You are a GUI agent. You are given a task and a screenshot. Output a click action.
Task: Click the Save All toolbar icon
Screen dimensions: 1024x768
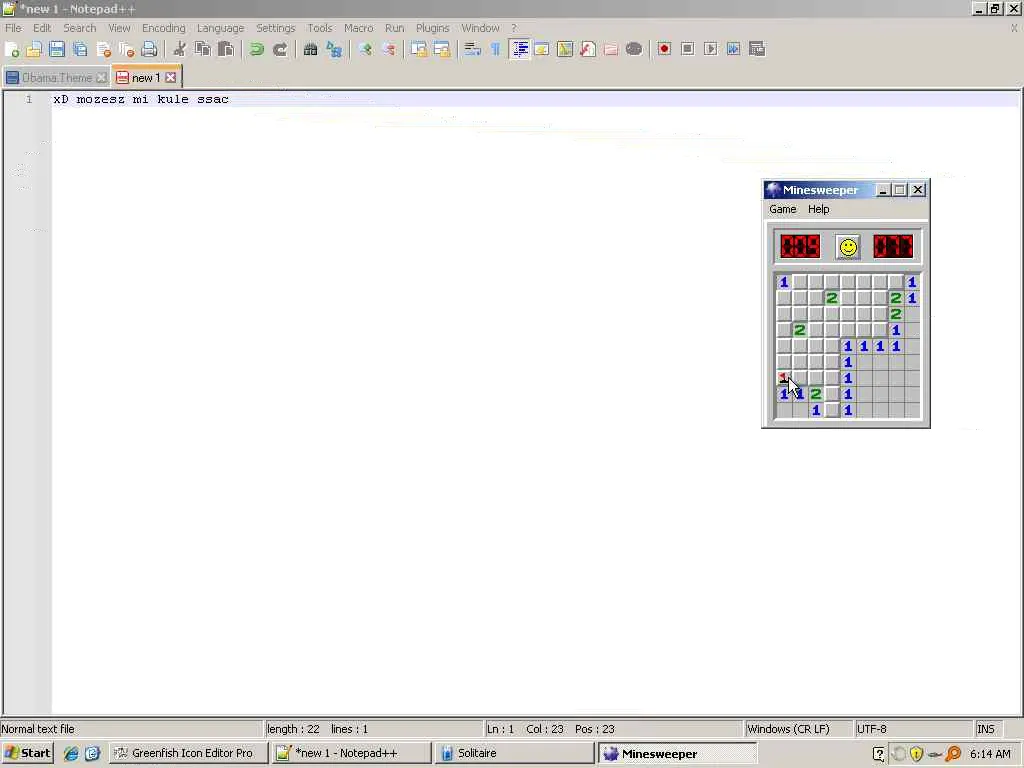(x=80, y=49)
